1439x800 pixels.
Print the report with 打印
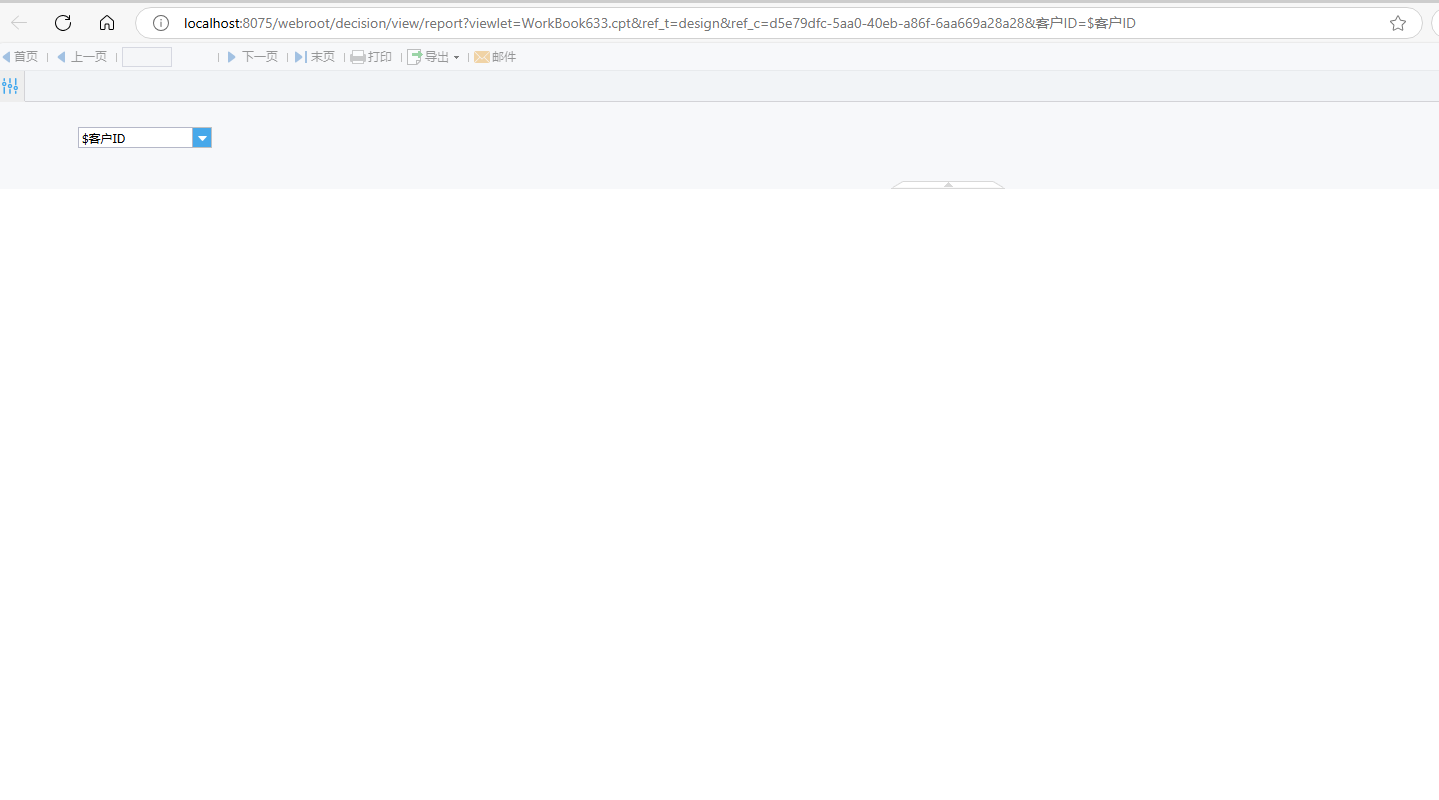tap(371, 57)
